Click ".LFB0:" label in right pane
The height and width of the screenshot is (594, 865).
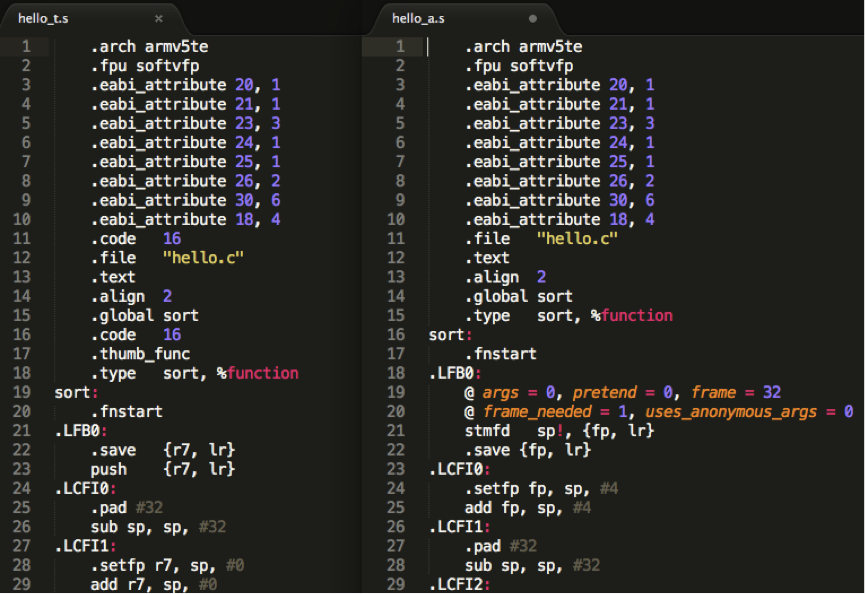[455, 373]
